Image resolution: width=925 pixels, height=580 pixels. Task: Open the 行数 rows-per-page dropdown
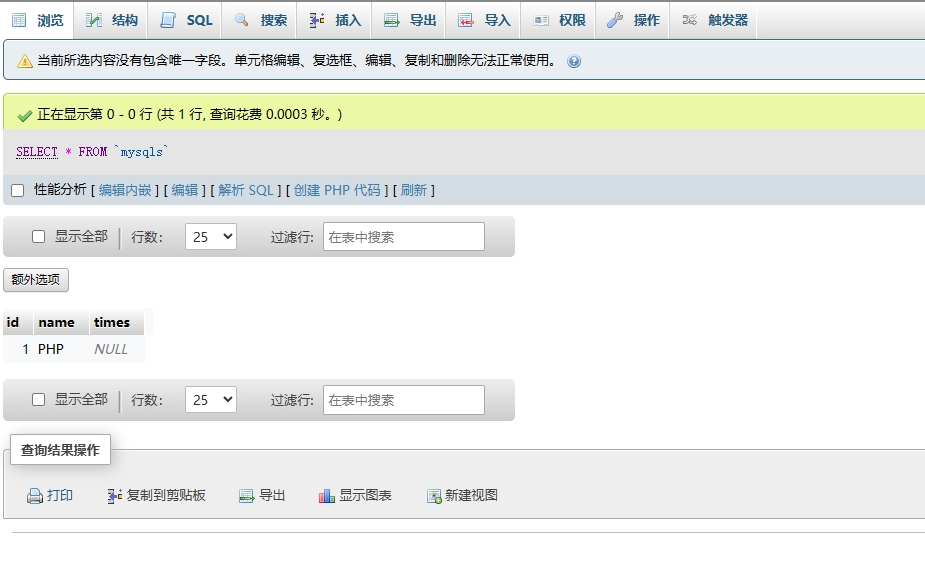point(210,236)
